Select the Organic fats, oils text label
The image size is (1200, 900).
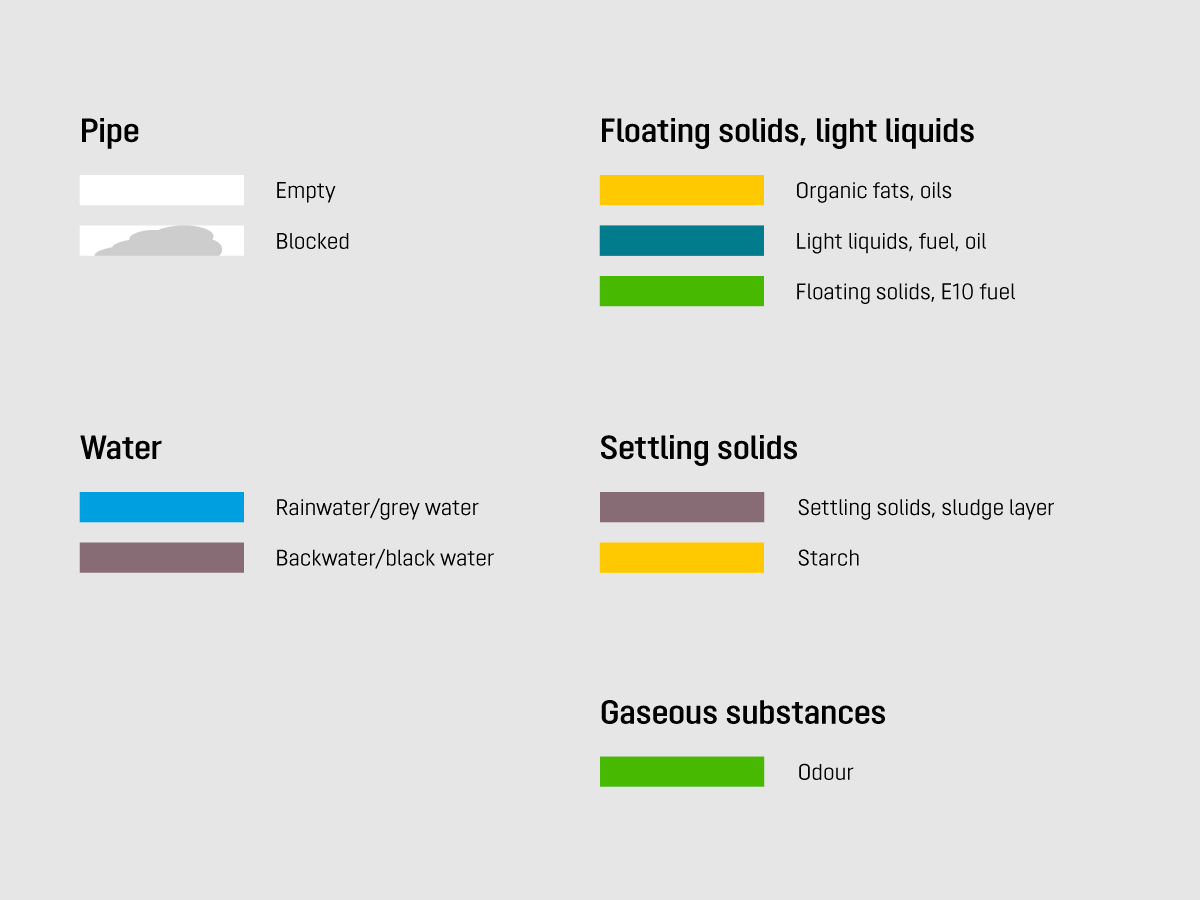(873, 191)
